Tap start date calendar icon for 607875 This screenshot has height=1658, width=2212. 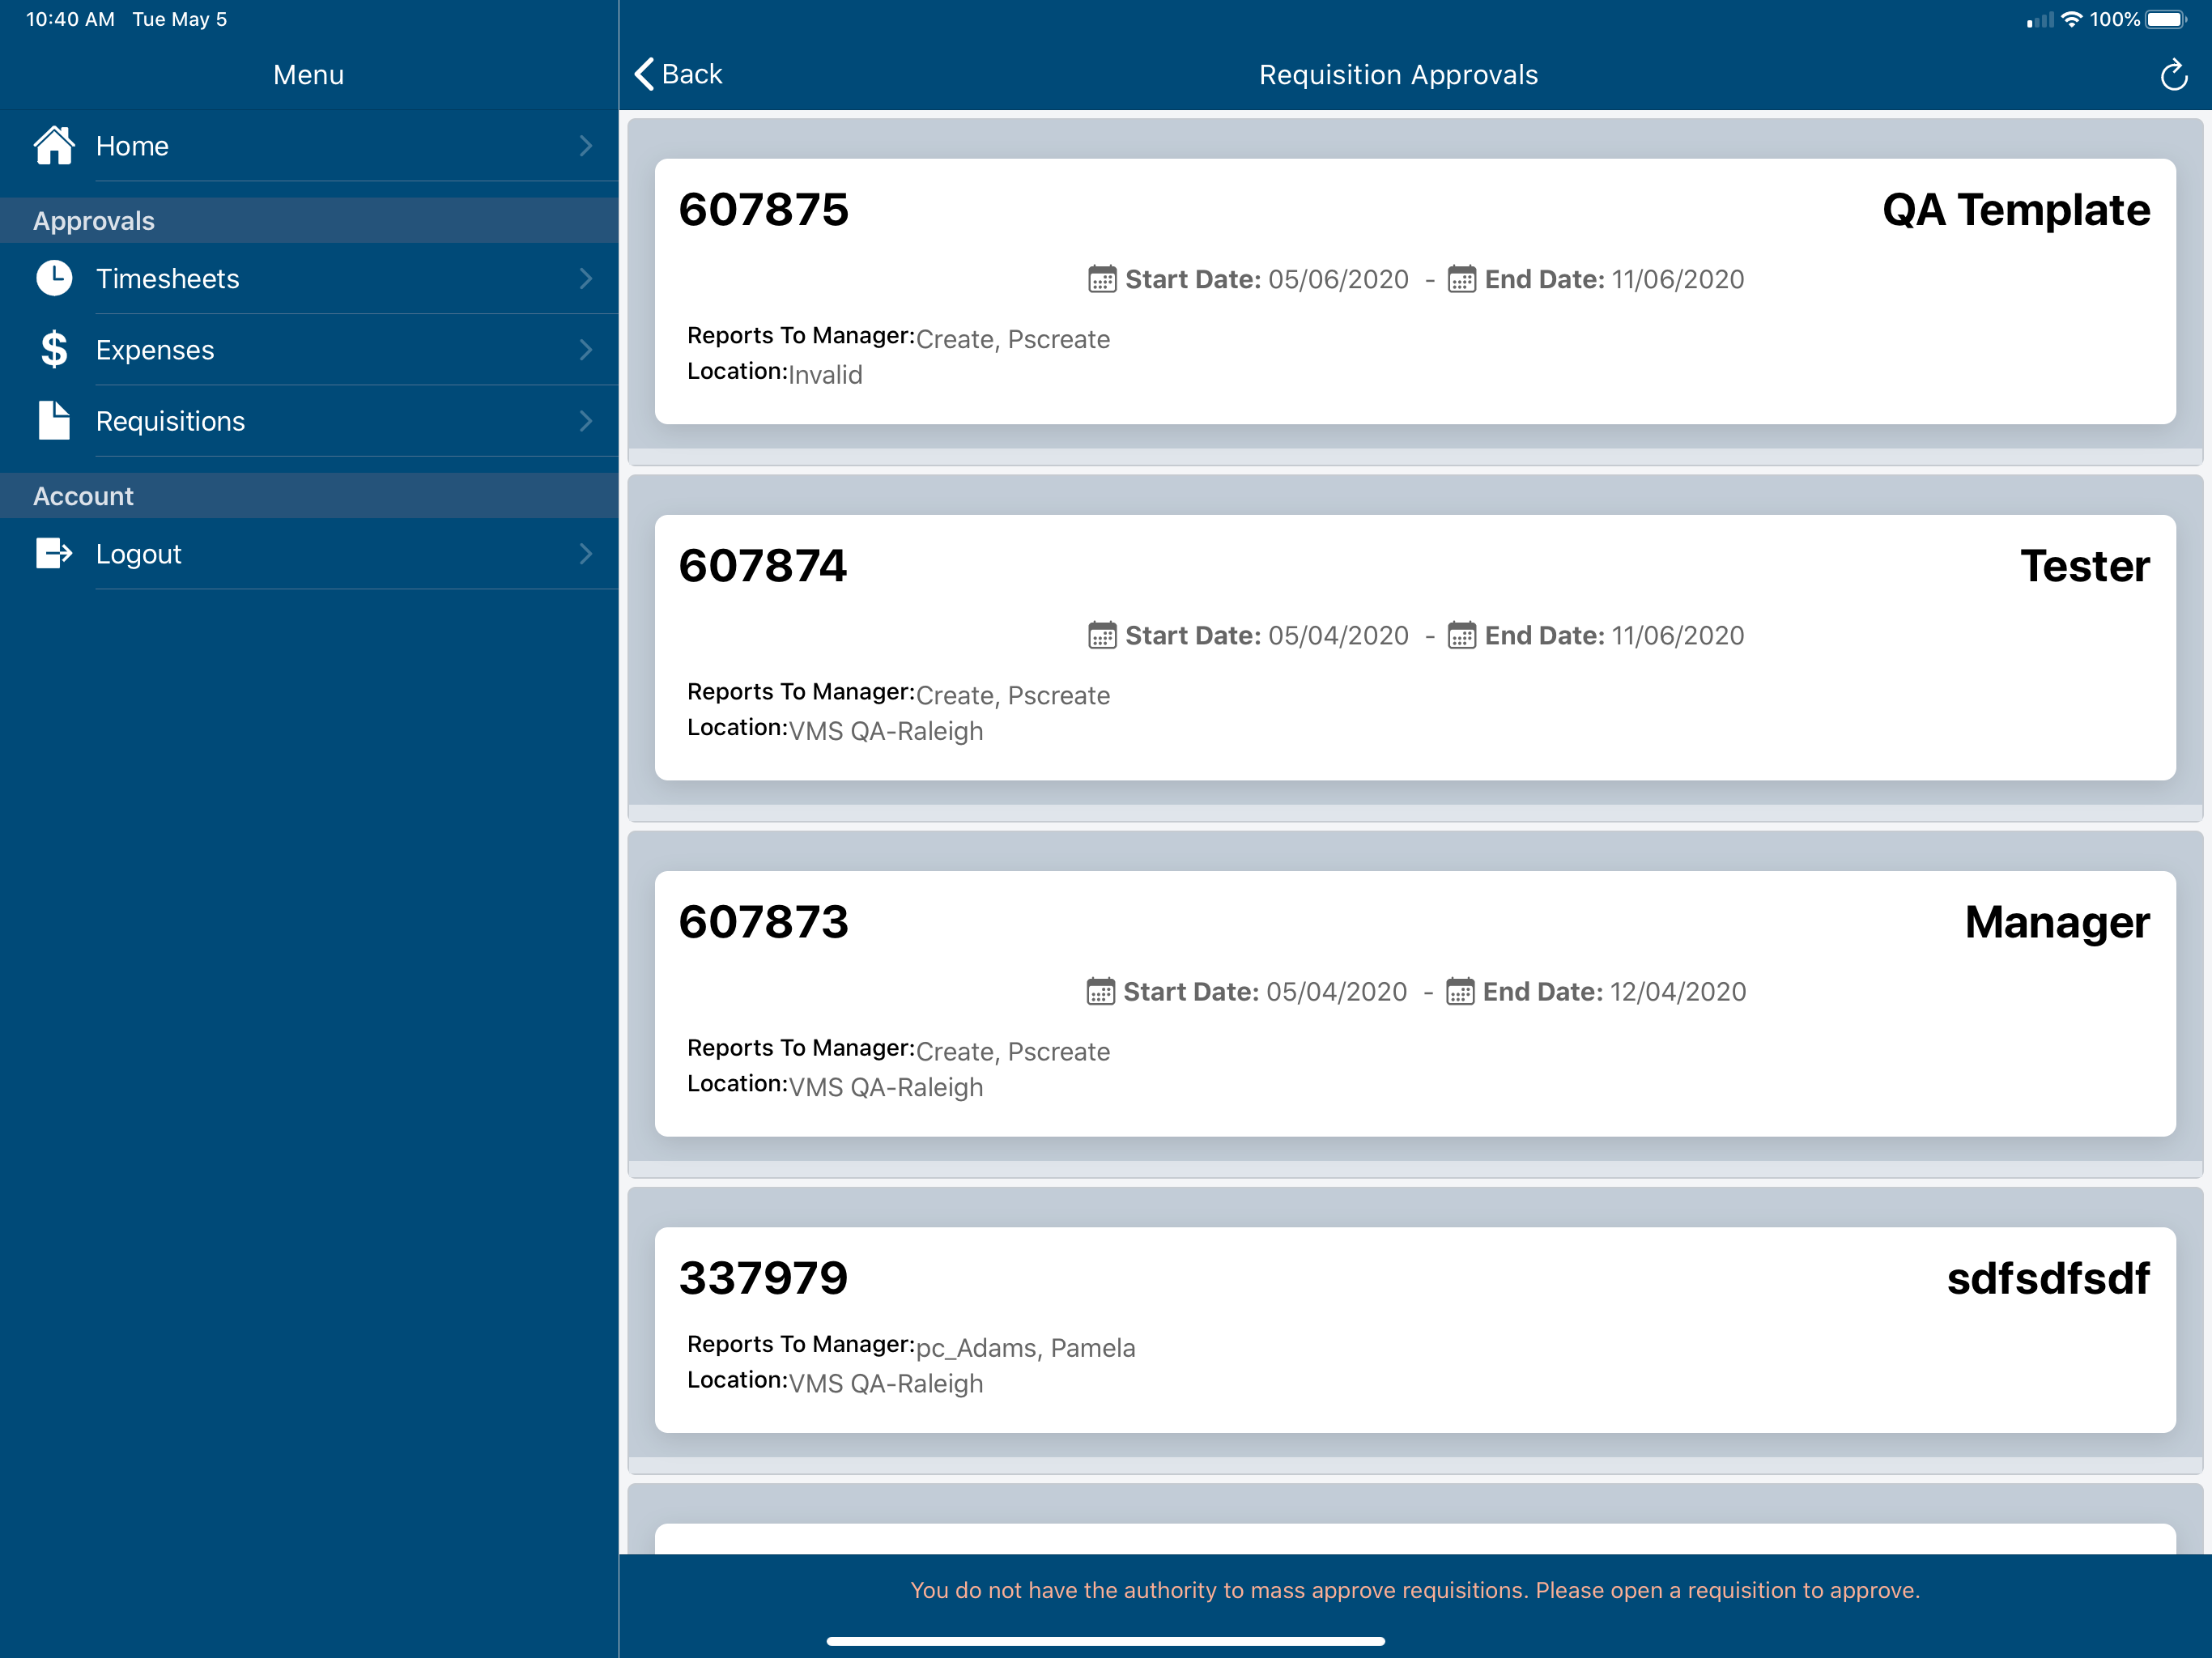click(x=1101, y=279)
